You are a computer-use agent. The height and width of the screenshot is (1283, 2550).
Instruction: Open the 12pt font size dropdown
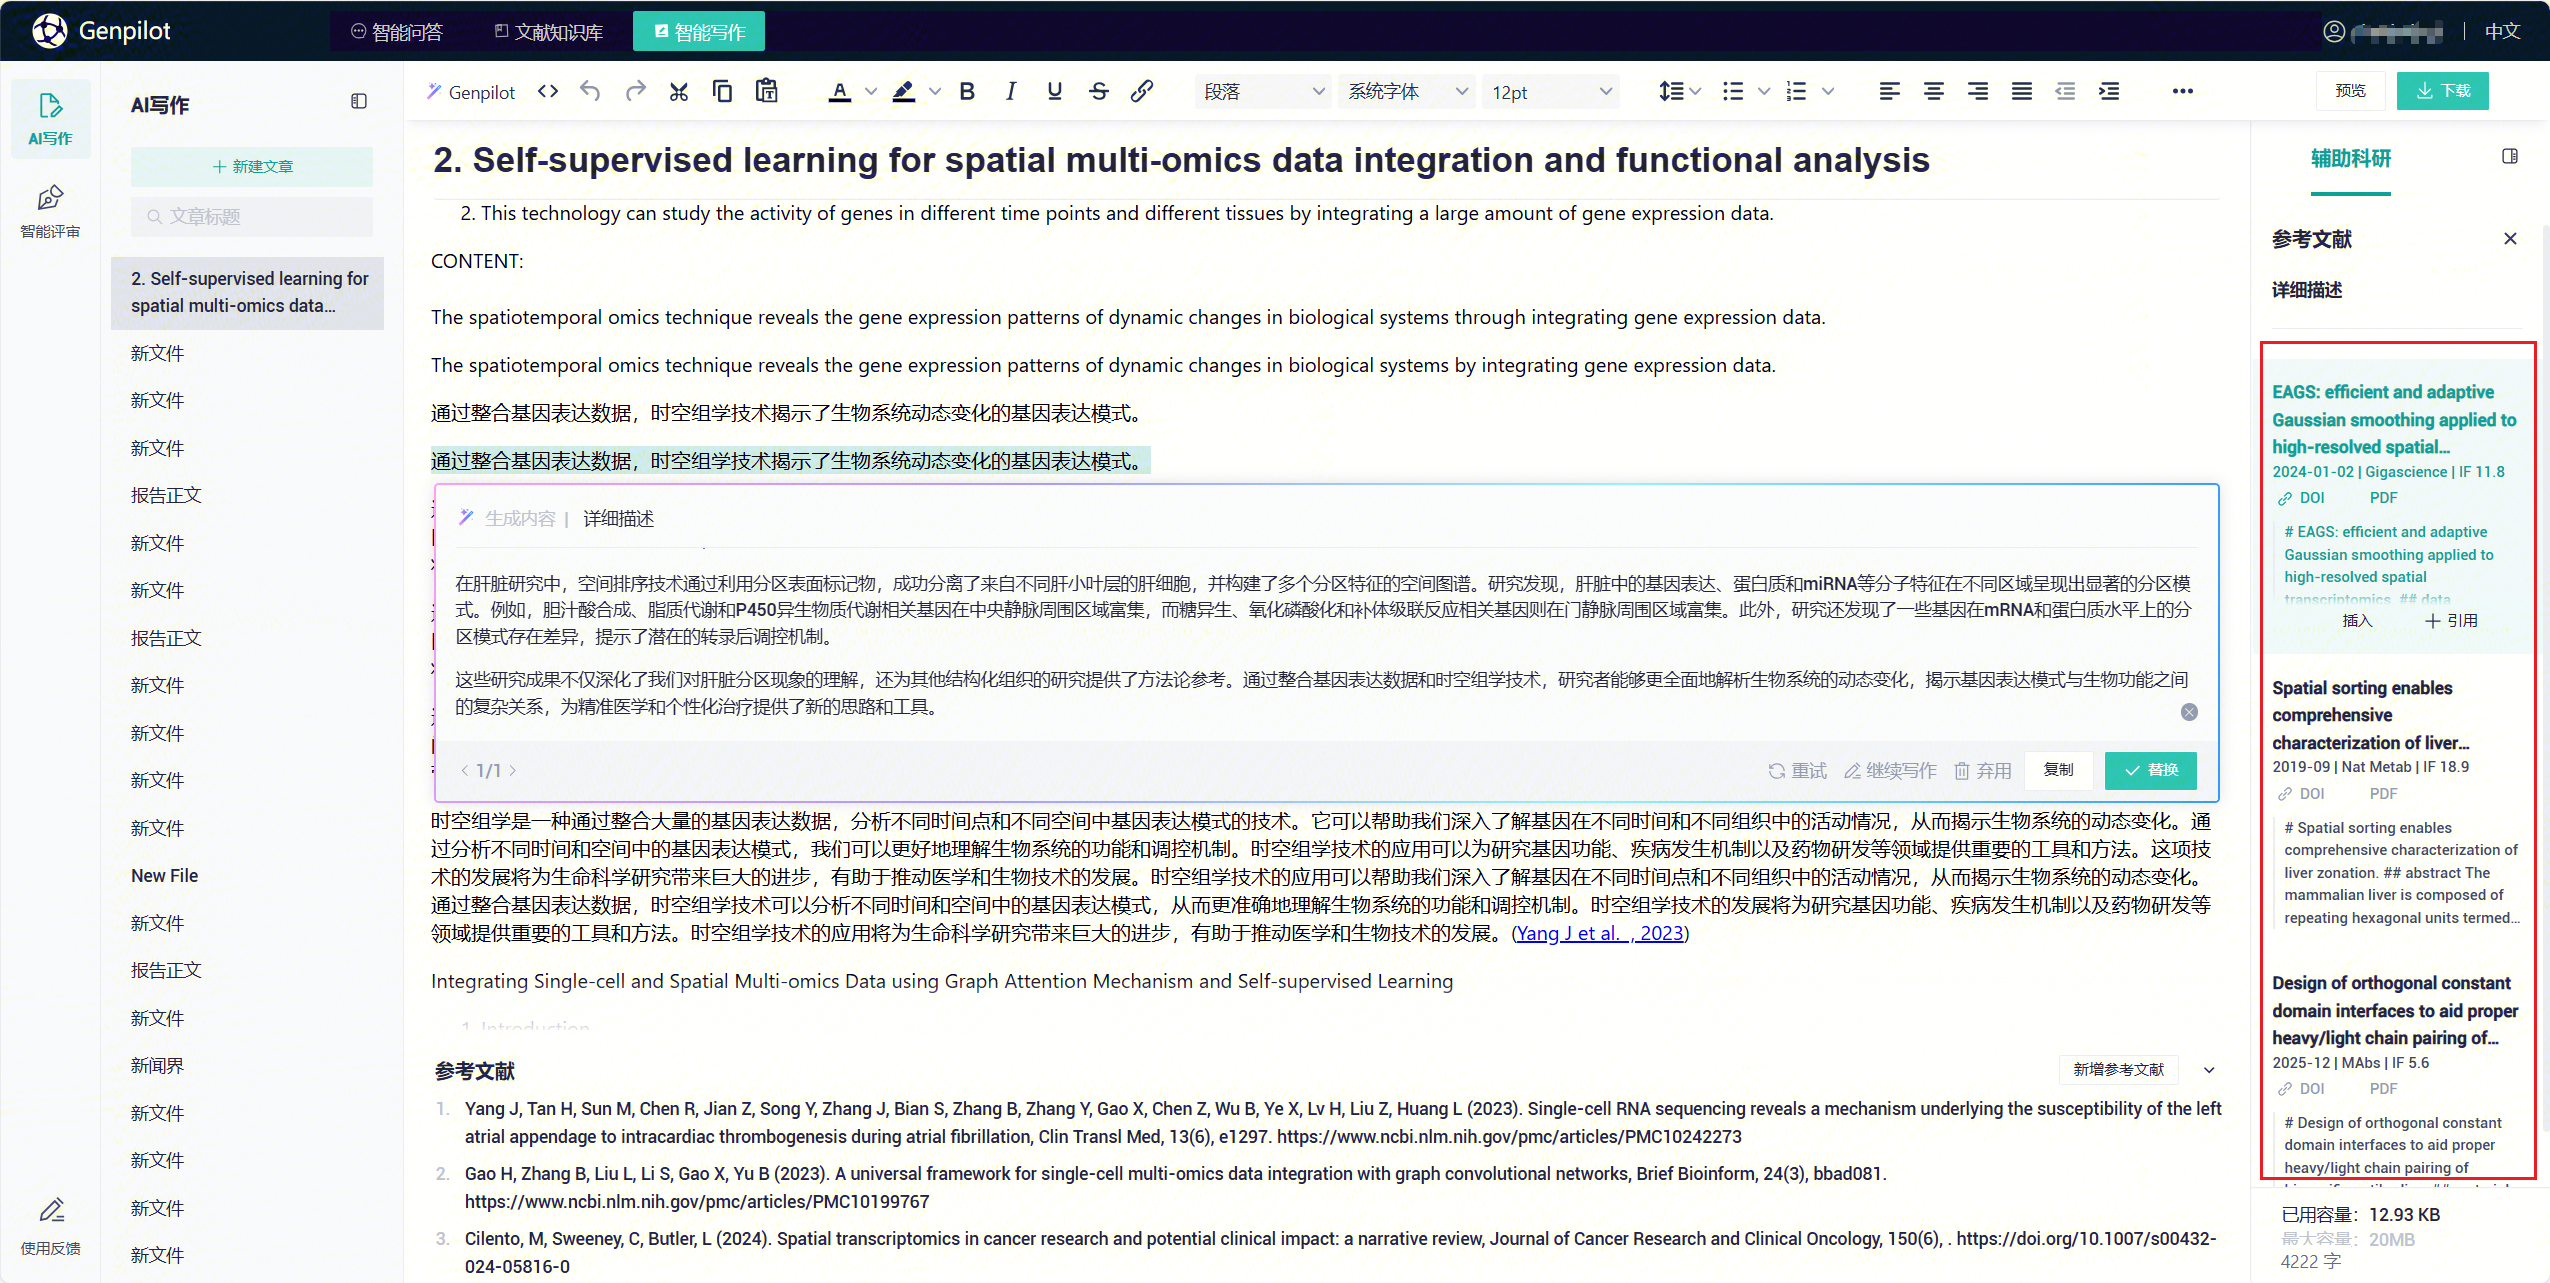1551,92
